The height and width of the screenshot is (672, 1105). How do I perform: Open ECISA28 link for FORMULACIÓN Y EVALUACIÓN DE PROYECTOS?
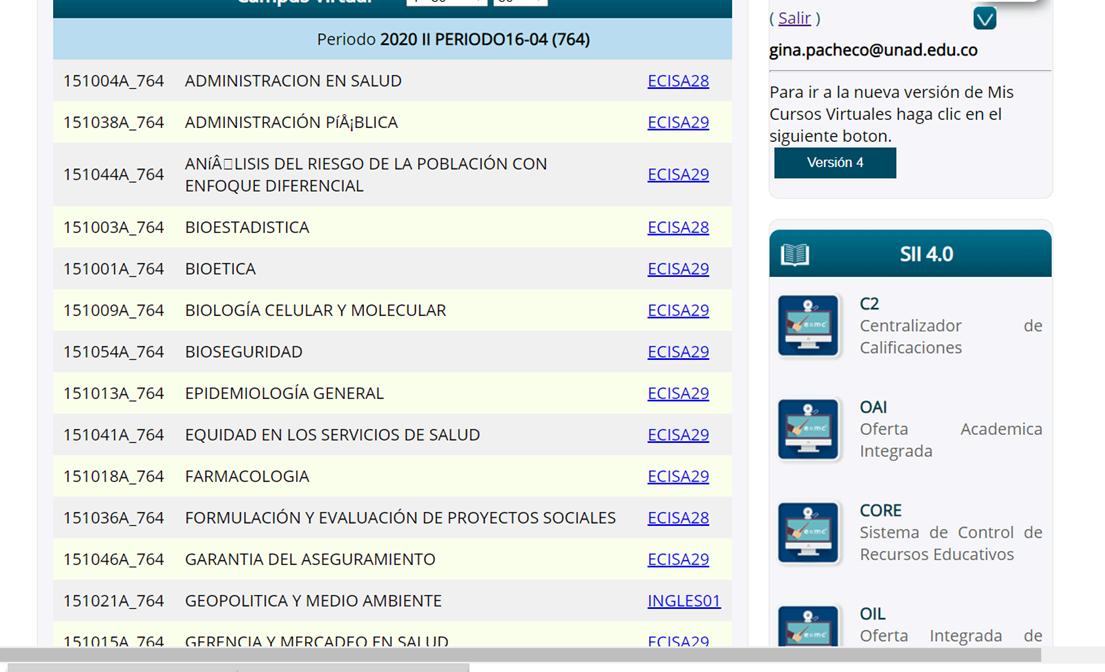click(678, 518)
